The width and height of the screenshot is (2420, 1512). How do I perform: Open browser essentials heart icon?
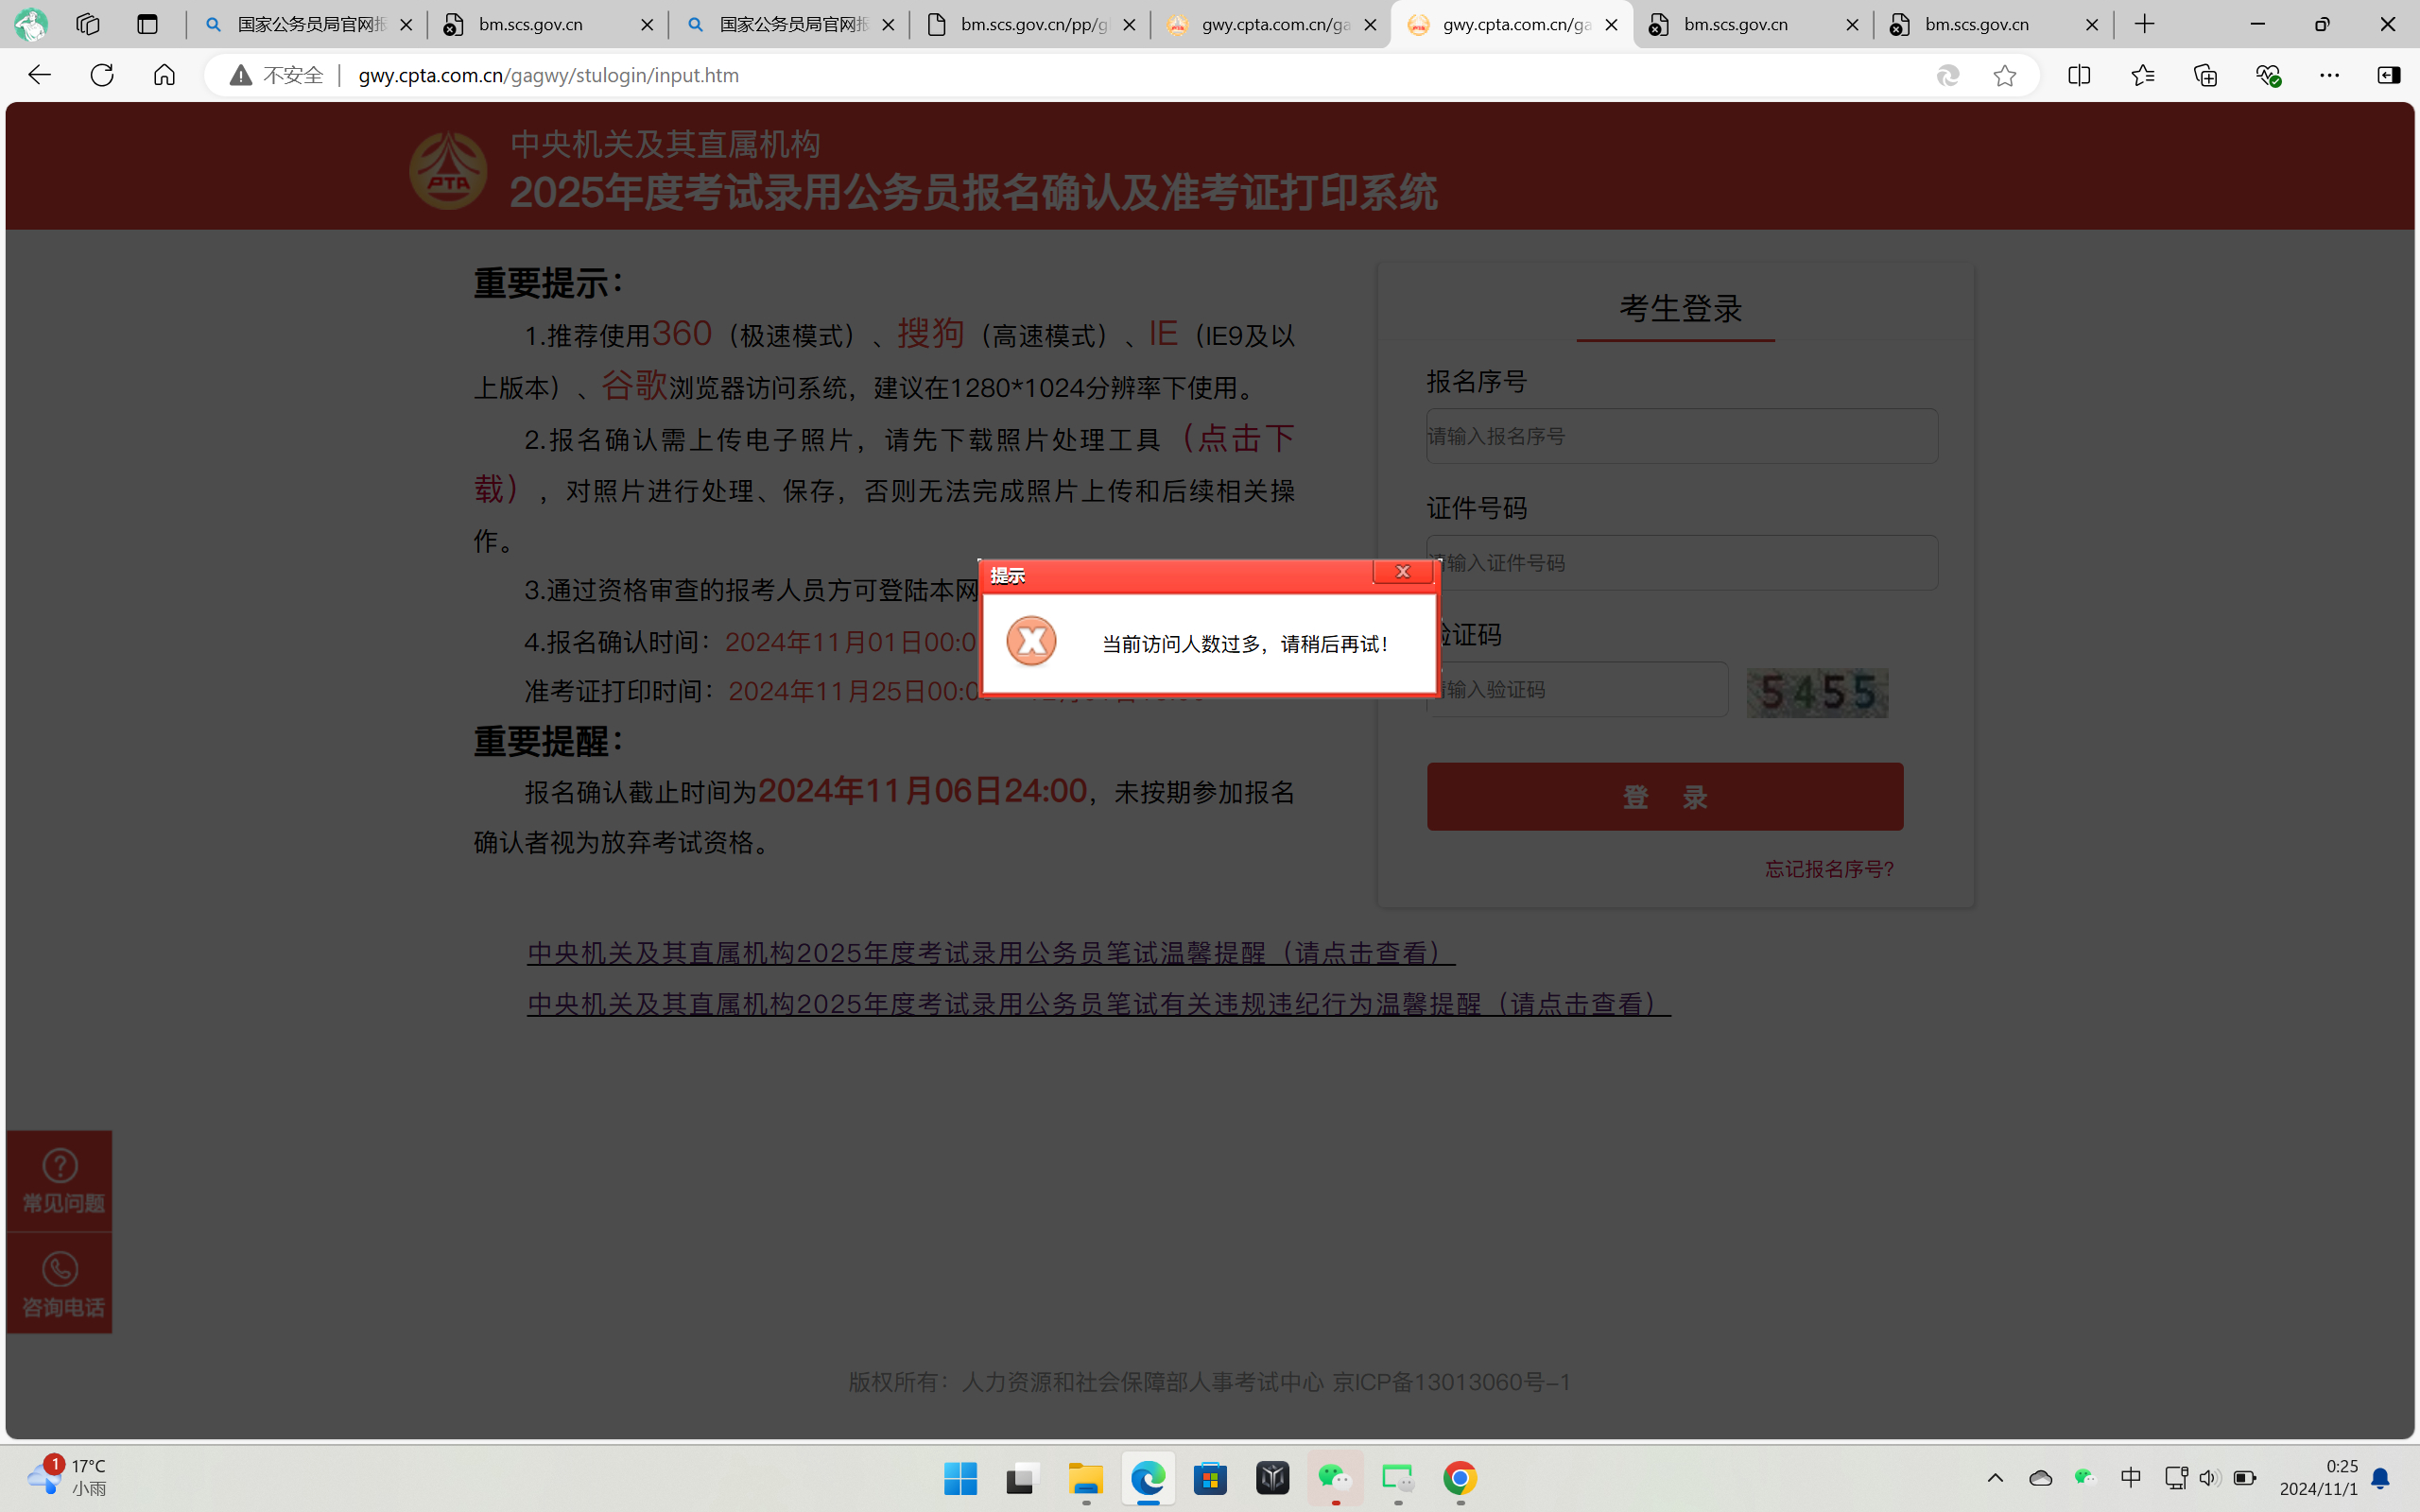pyautogui.click(x=2268, y=75)
